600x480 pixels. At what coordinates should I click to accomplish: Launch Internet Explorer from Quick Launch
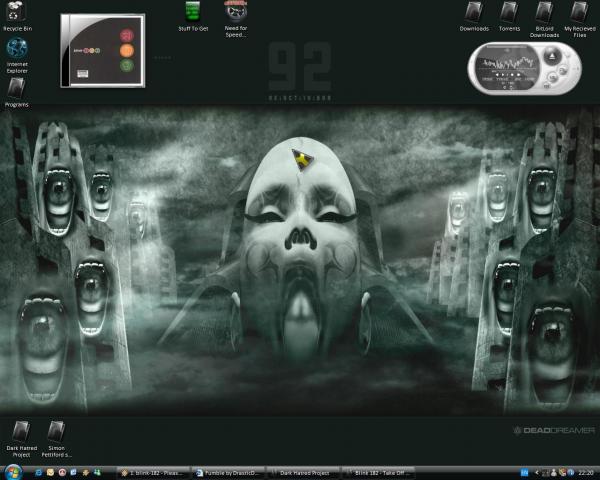[38, 472]
